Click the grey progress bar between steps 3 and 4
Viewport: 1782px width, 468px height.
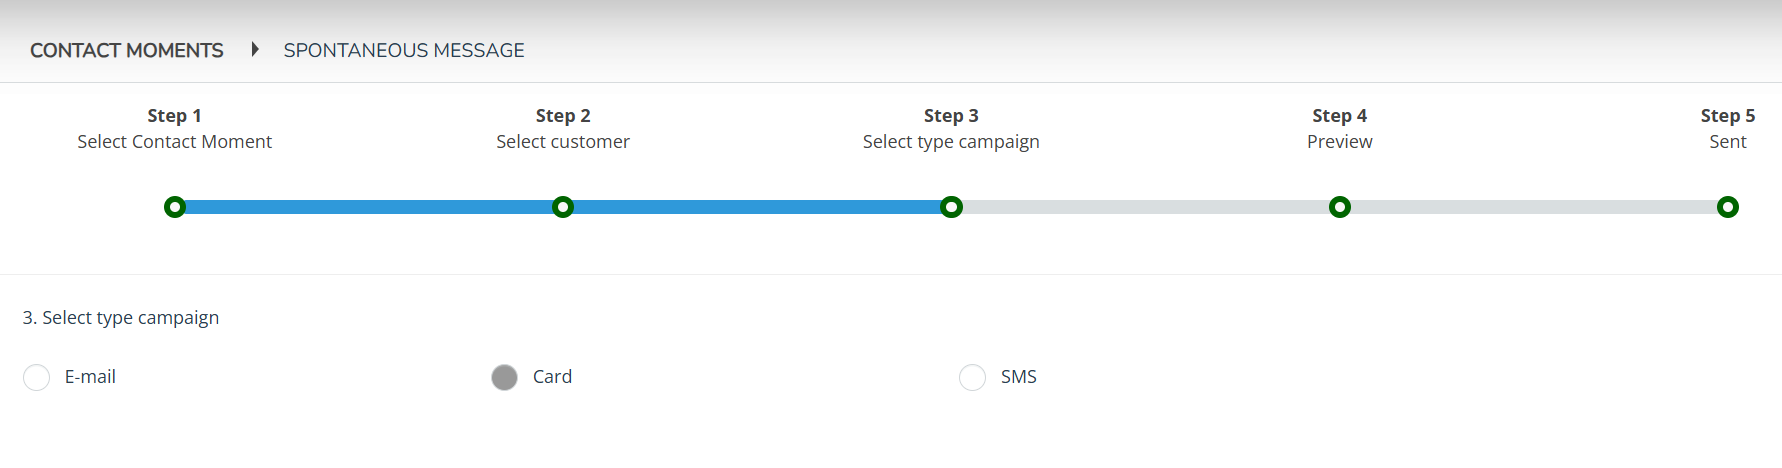point(1146,207)
